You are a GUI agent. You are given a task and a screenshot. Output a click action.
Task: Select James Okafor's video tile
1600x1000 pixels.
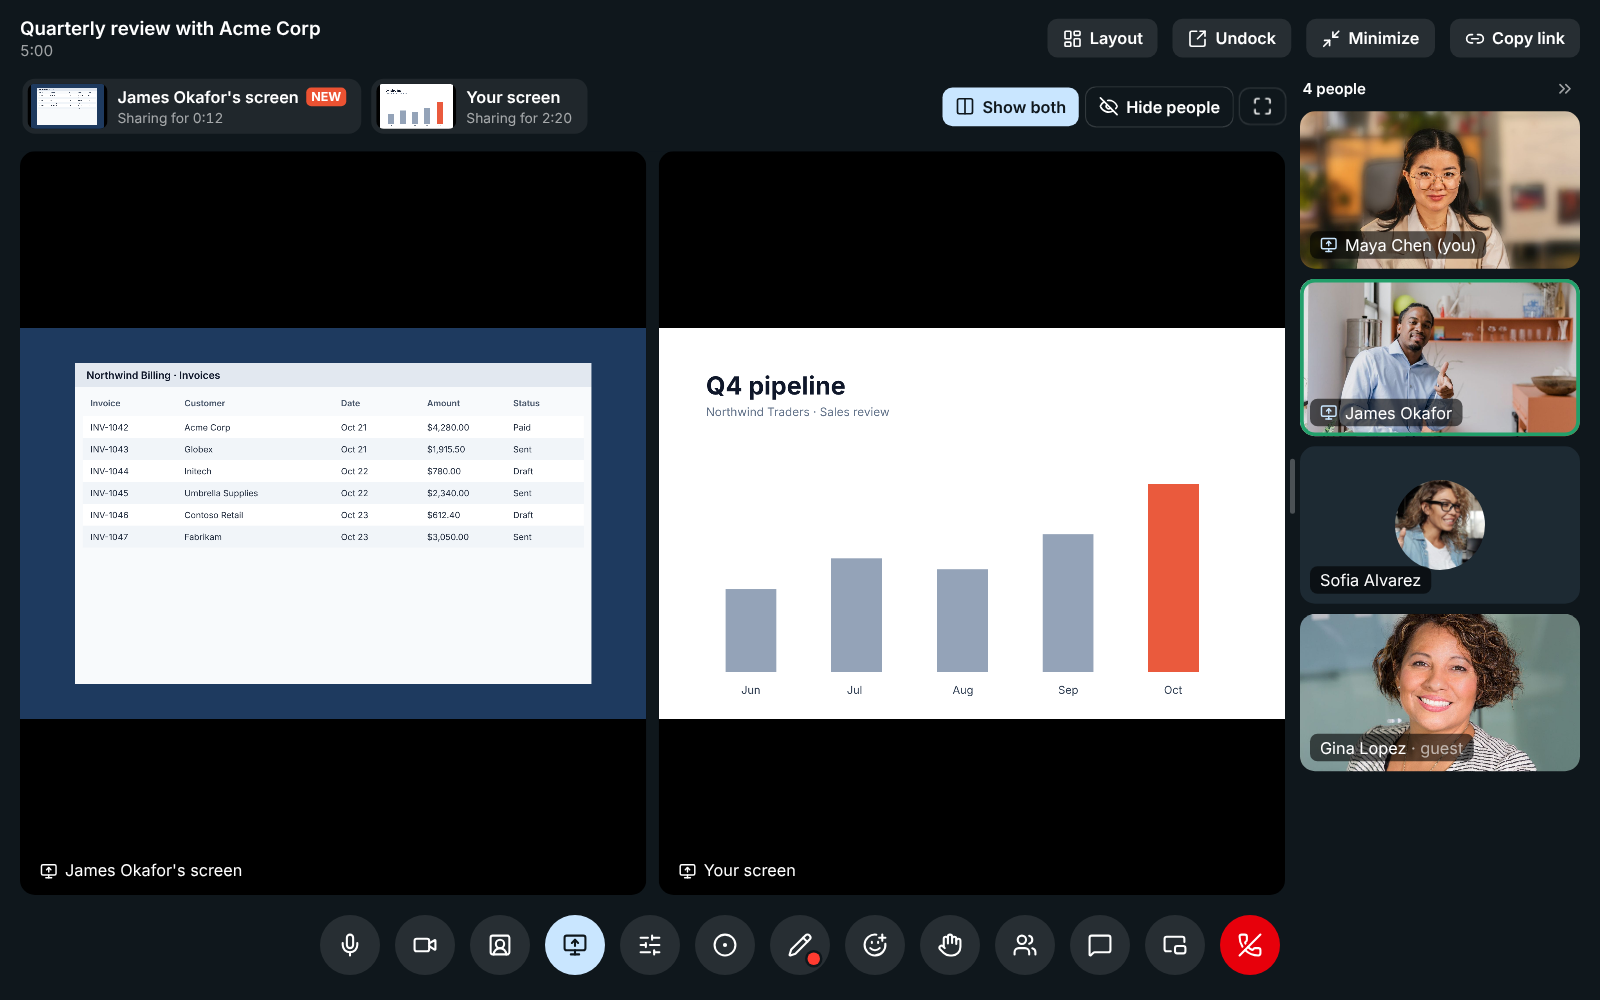(1440, 358)
